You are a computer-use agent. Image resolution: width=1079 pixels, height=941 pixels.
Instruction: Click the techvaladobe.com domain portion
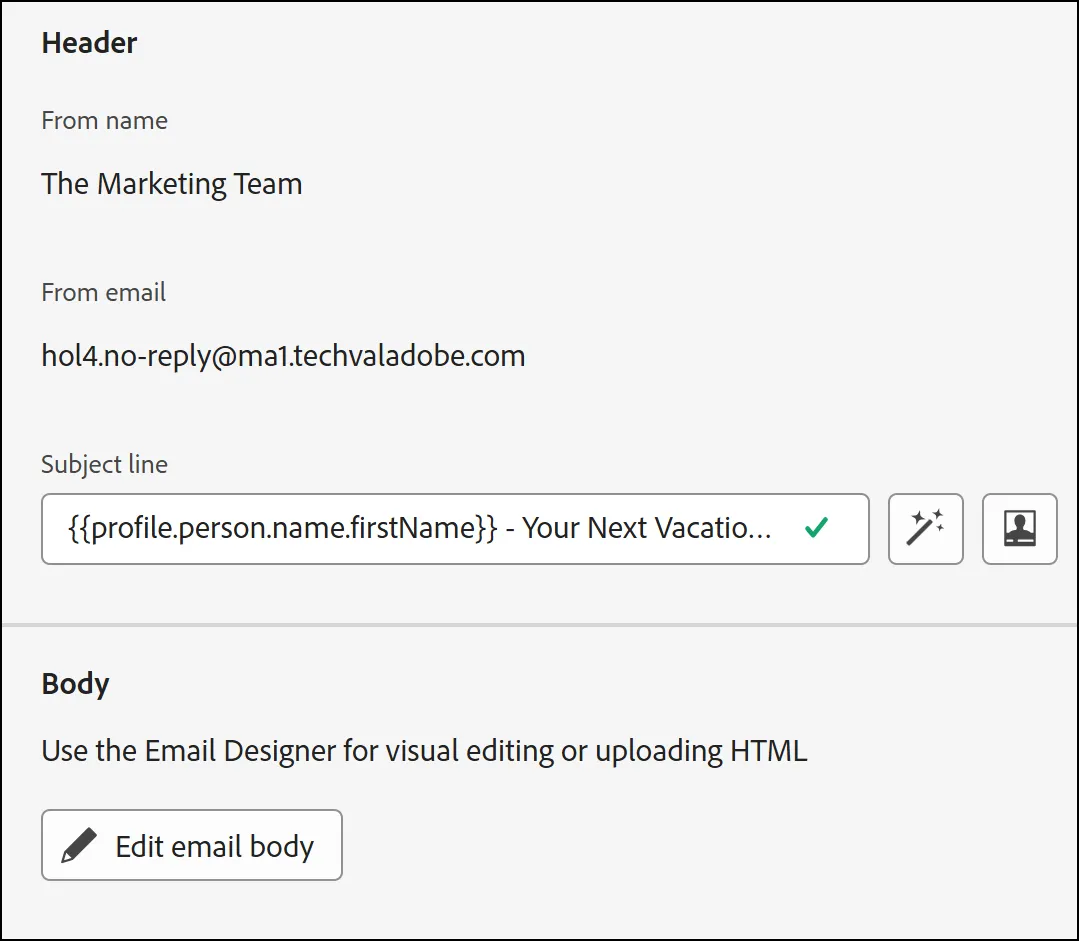point(409,357)
